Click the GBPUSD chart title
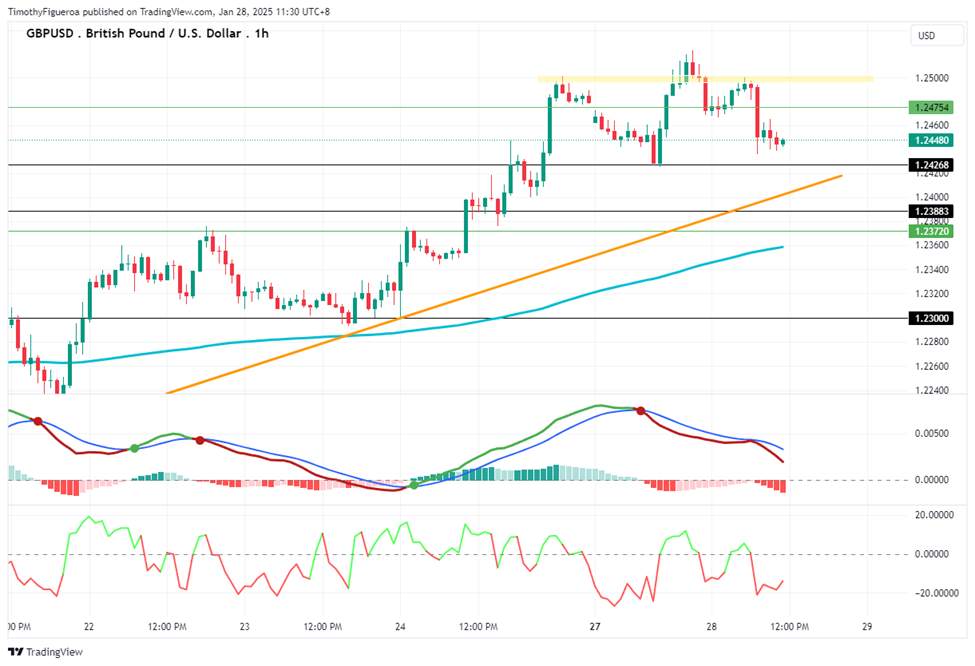The width and height of the screenshot is (975, 666). pos(147,34)
